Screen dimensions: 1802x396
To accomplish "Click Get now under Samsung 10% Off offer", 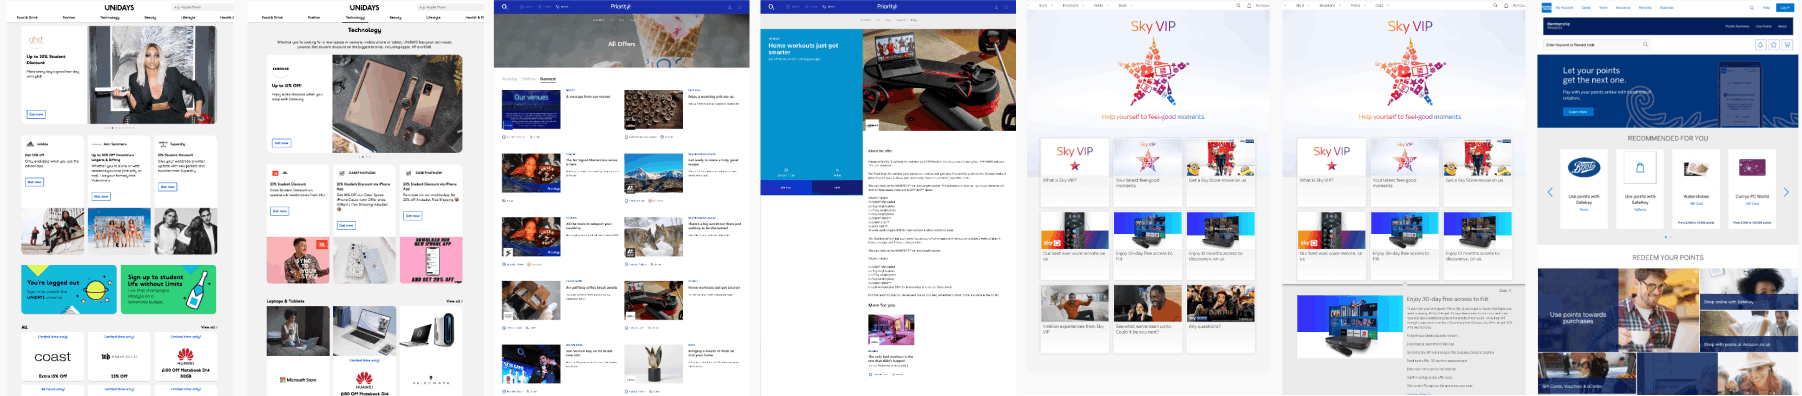I will pyautogui.click(x=281, y=143).
